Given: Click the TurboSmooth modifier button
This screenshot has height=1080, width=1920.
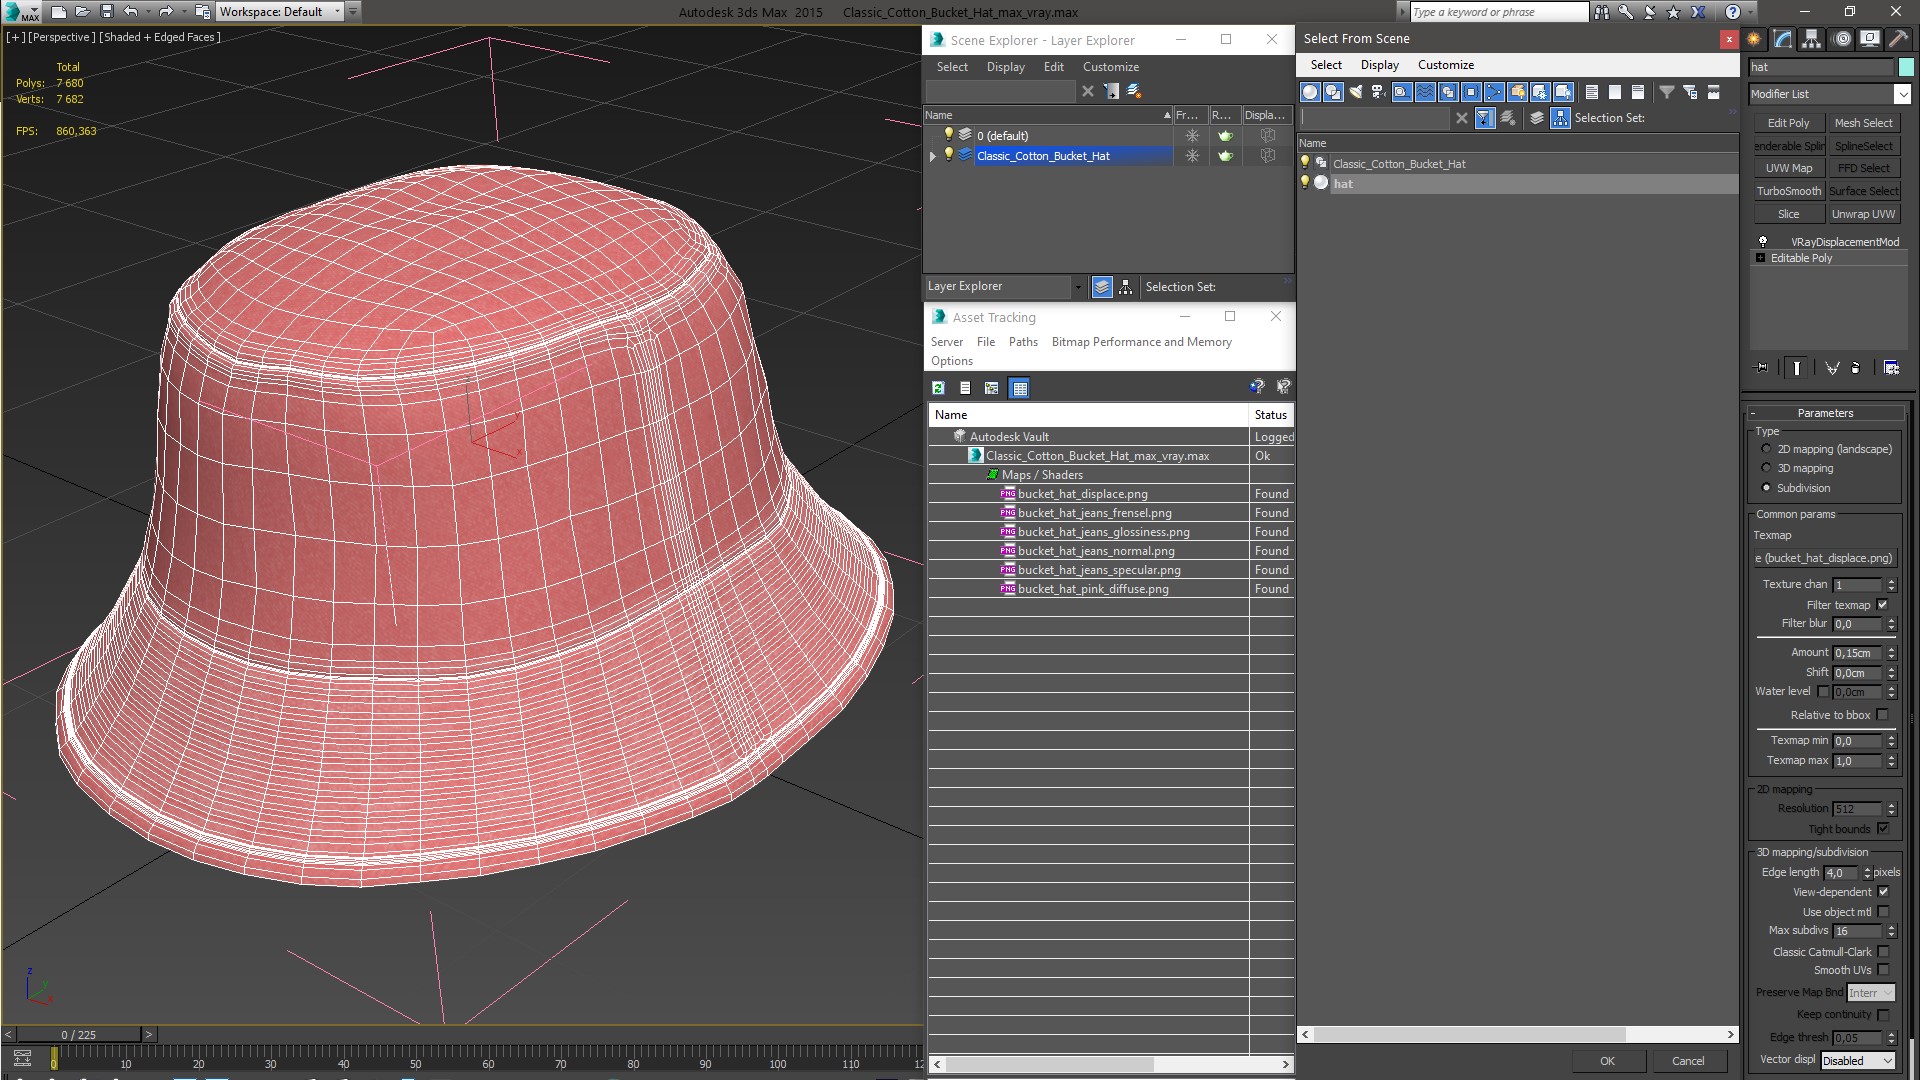Looking at the screenshot, I should click(1788, 191).
